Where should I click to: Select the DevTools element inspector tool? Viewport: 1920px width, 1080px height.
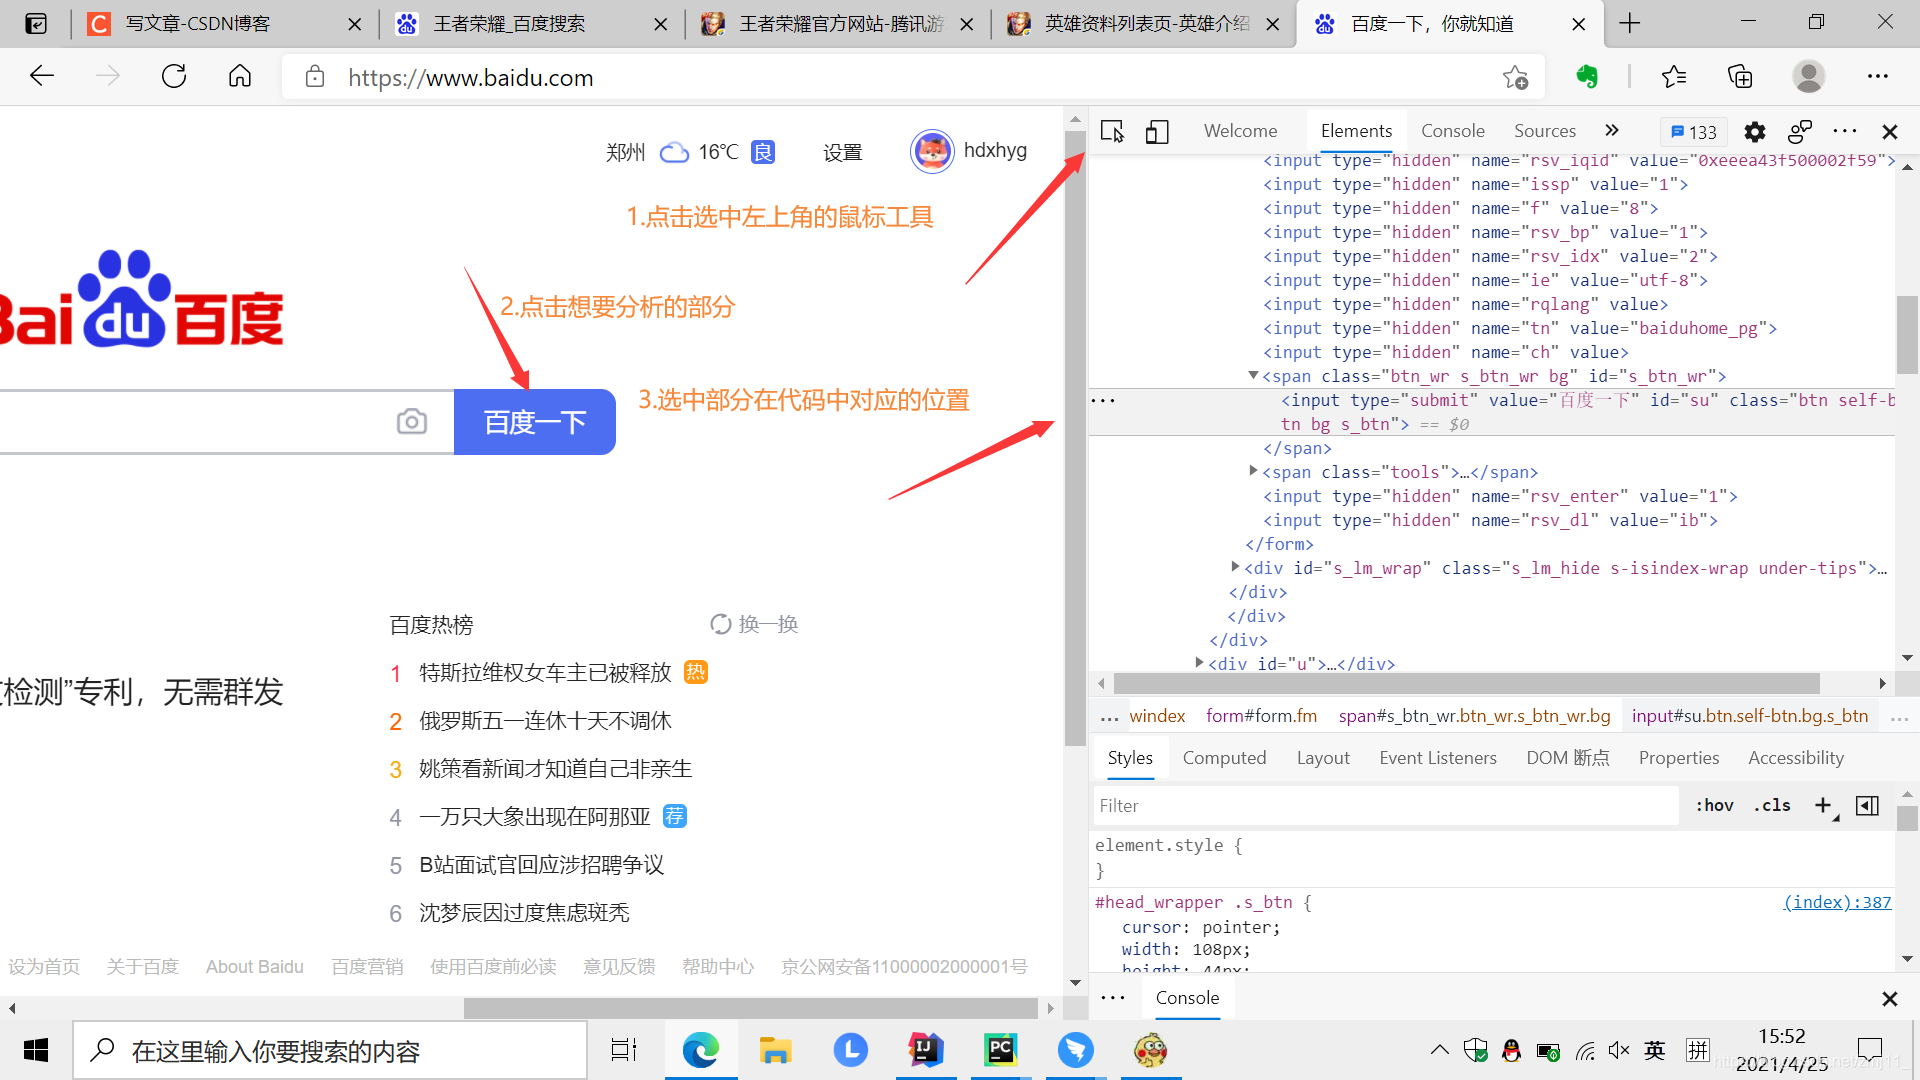pos(1112,131)
